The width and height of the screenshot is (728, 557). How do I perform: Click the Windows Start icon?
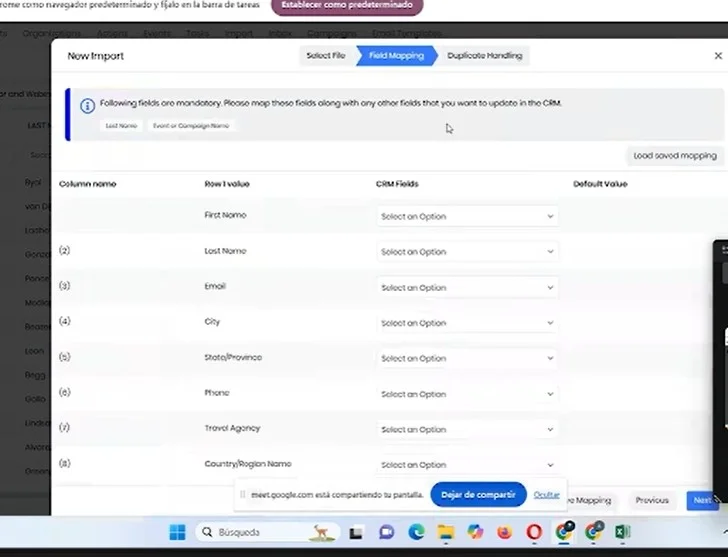coord(177,532)
